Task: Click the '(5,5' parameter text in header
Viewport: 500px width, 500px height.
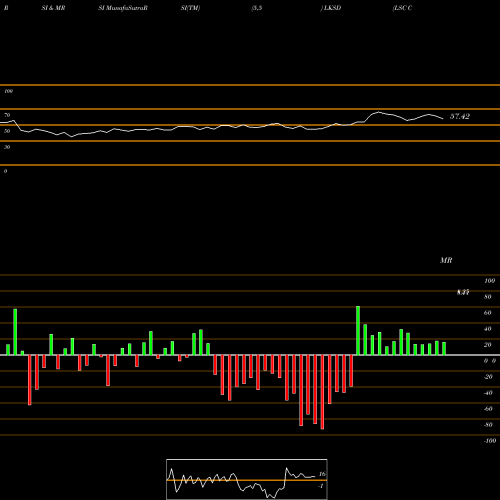Action: pos(257,8)
